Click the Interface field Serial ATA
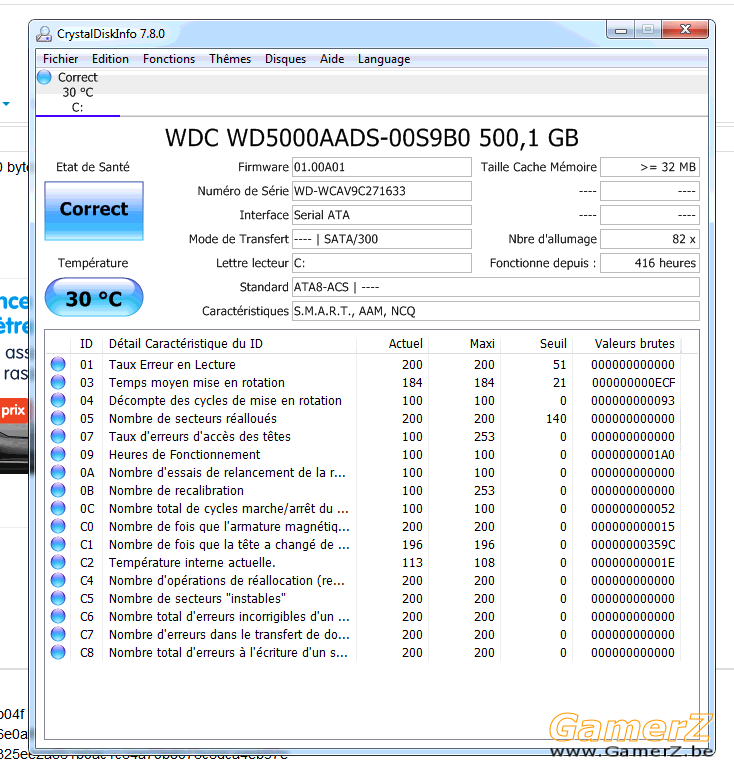 pyautogui.click(x=382, y=215)
